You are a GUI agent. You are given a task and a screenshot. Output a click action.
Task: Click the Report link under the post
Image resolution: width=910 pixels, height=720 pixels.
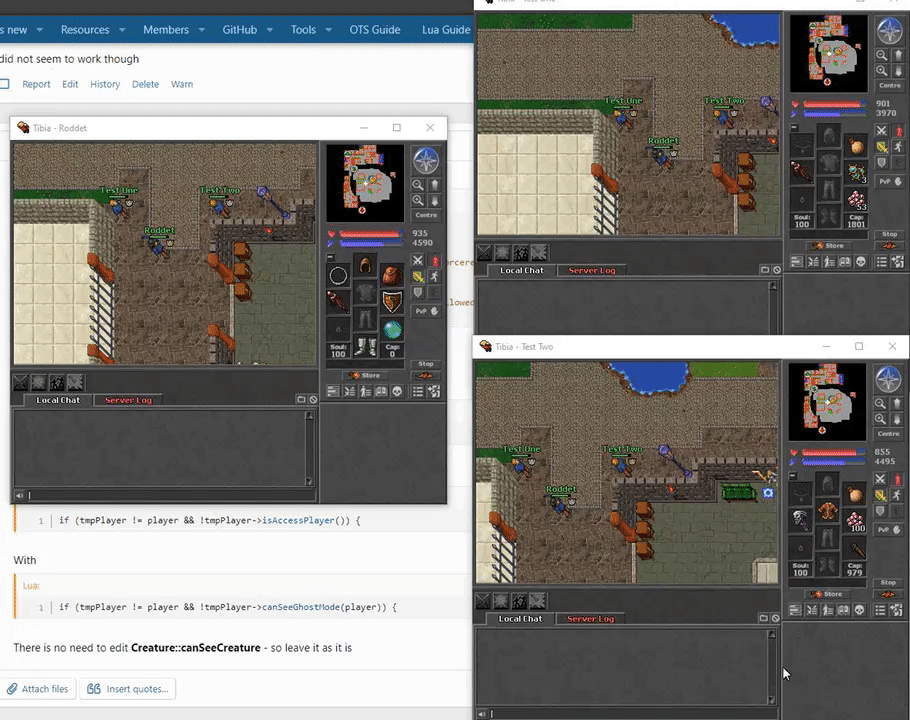36,84
